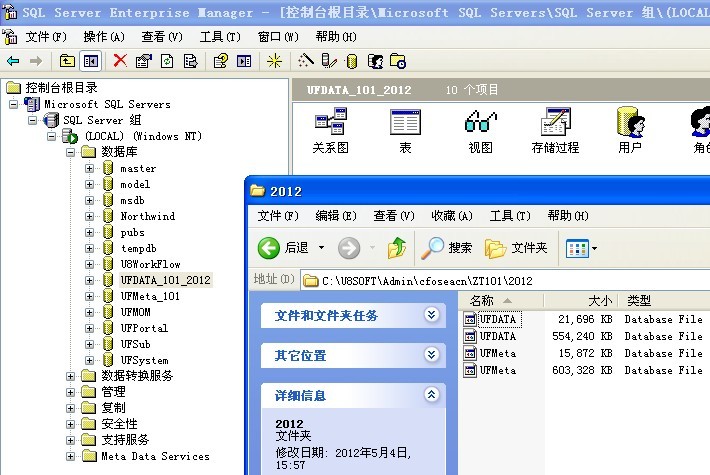Open the 用户 users icon

pyautogui.click(x=630, y=130)
